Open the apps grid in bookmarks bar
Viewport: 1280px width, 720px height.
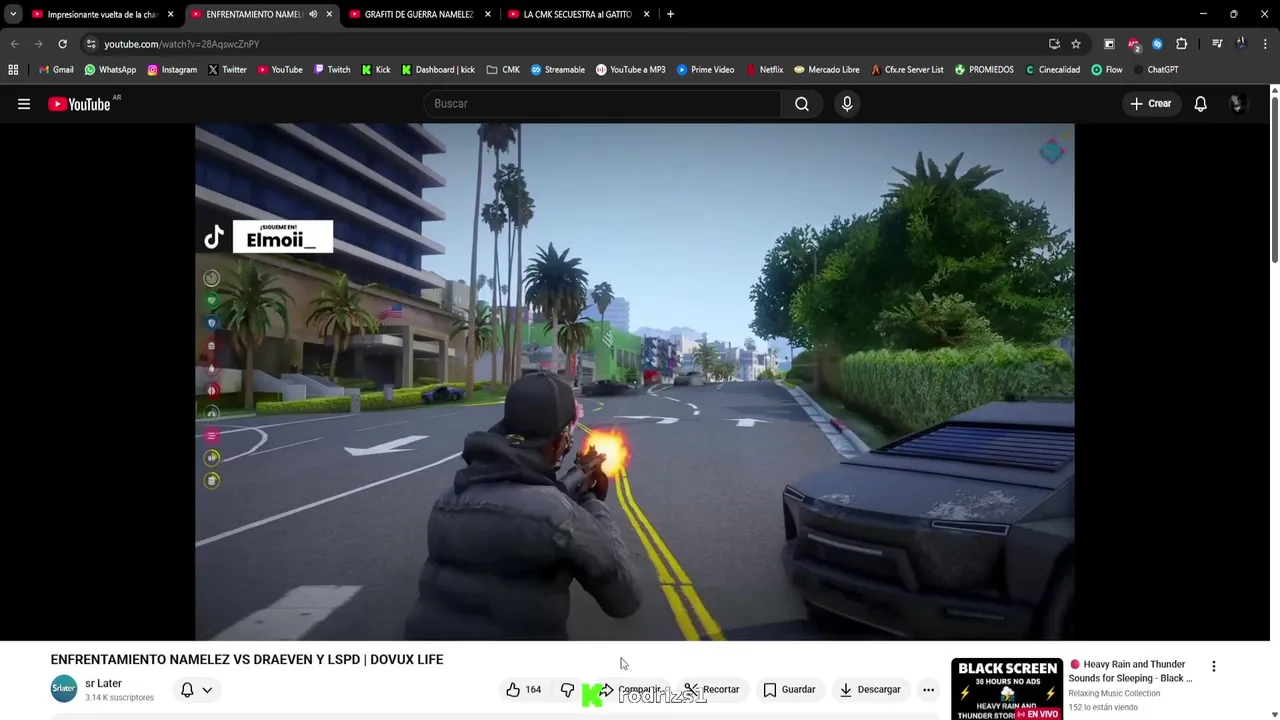13,70
